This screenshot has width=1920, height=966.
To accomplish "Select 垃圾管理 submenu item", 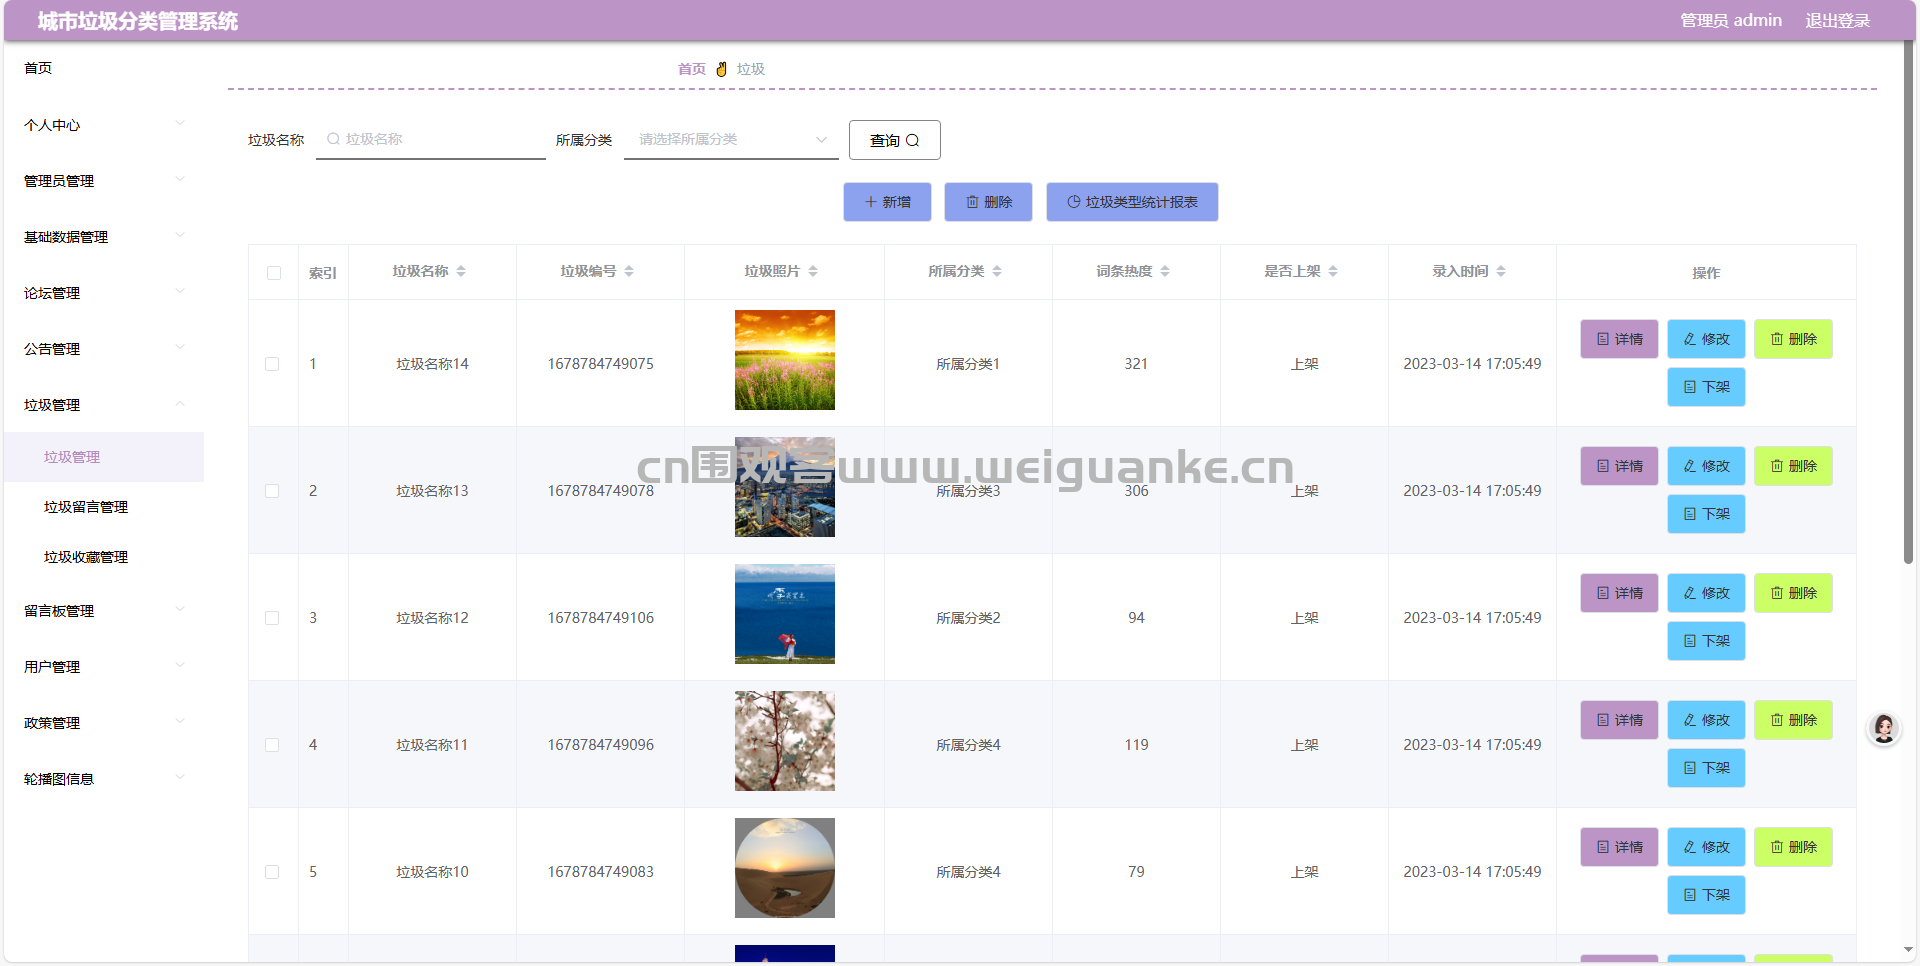I will [x=104, y=457].
